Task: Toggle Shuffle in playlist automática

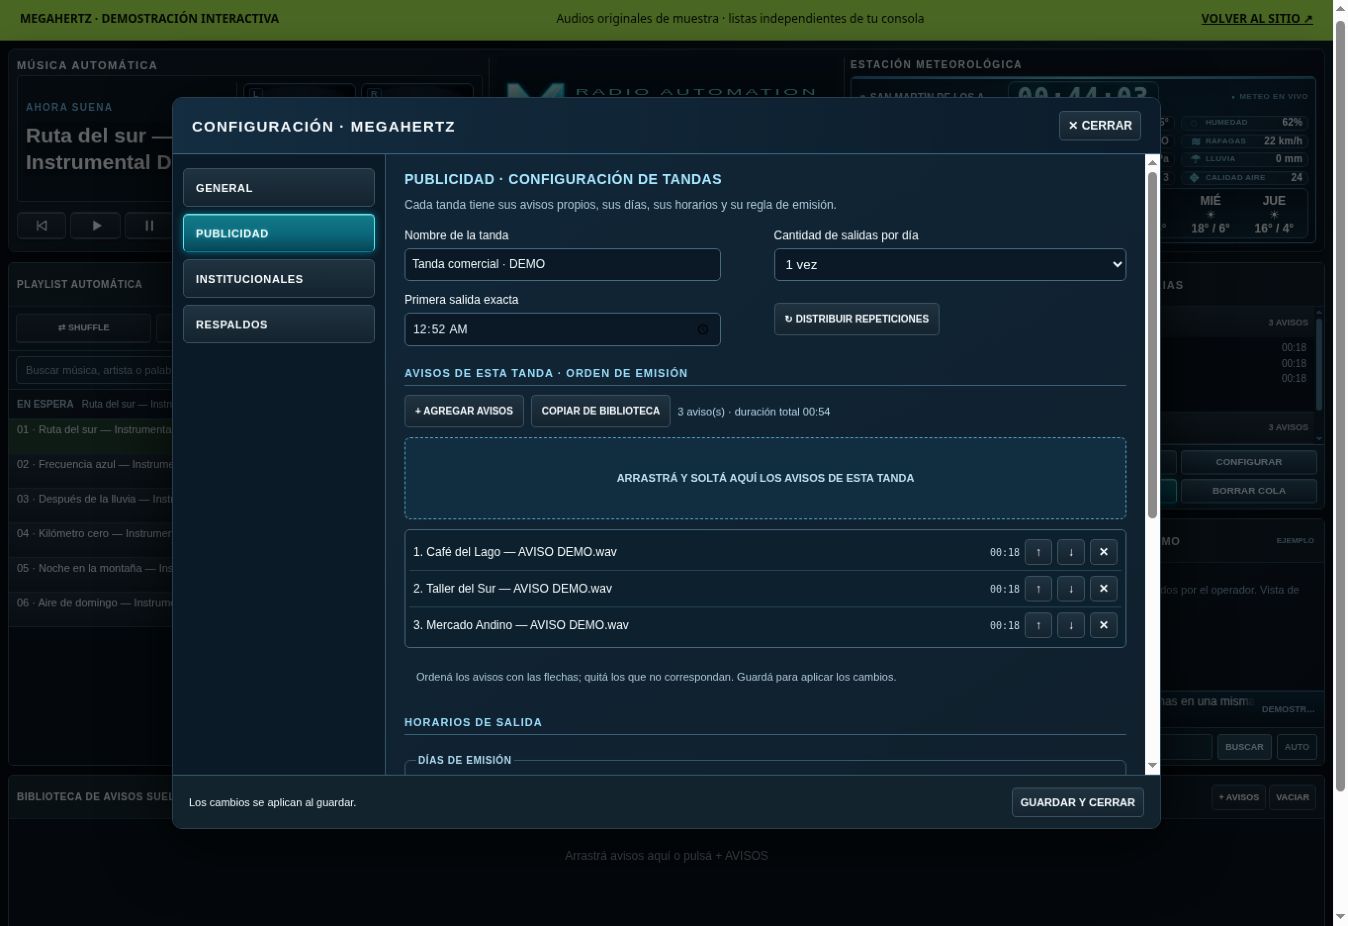Action: point(84,327)
